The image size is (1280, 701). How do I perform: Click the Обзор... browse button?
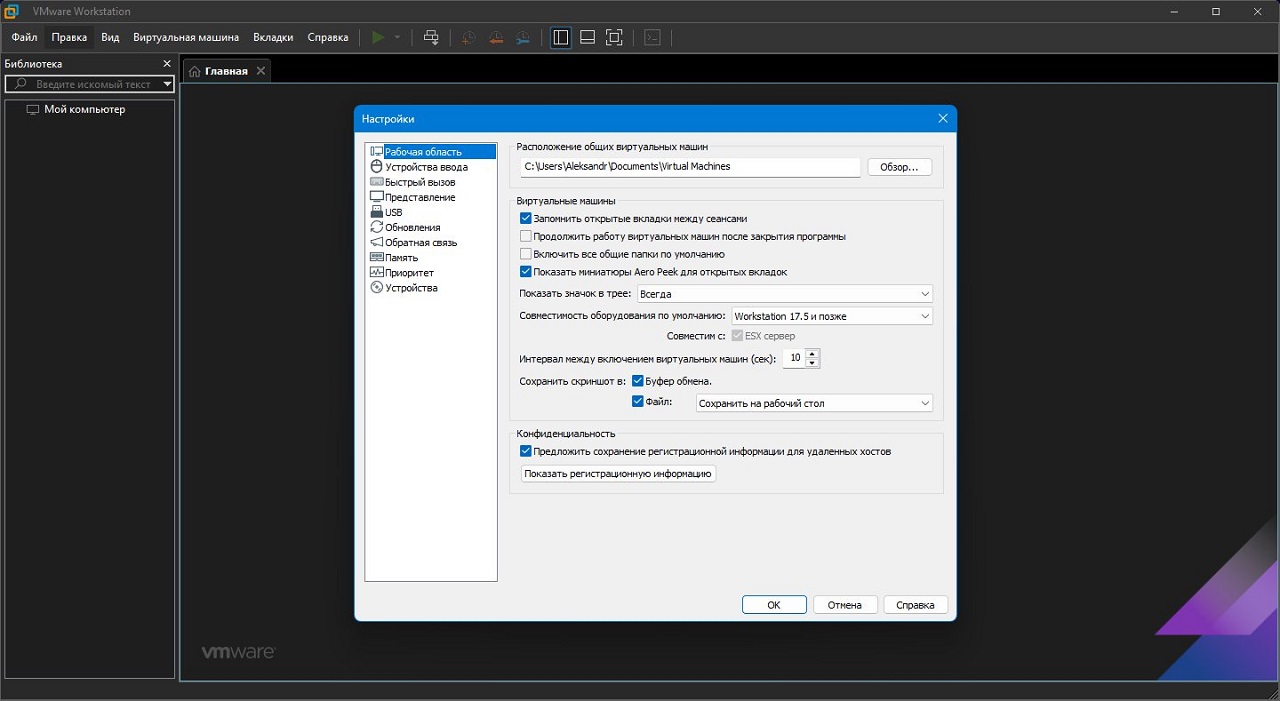(899, 167)
